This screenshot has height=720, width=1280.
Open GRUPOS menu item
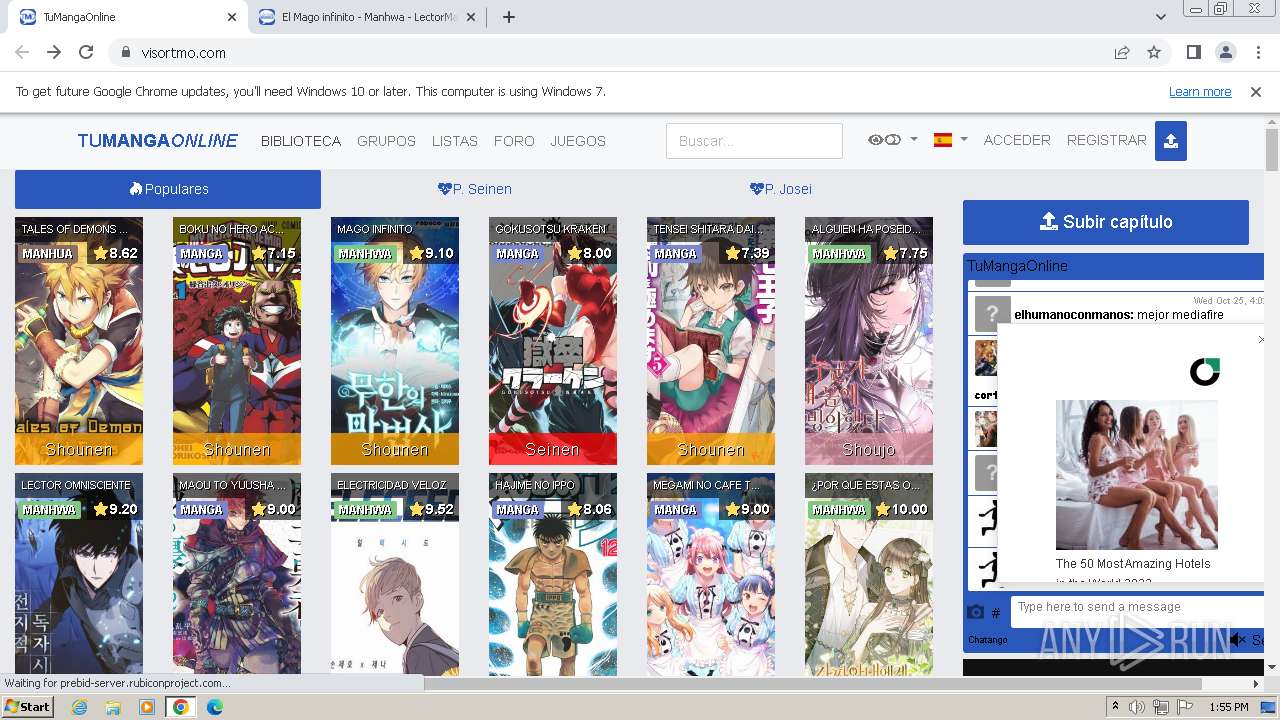(x=386, y=141)
